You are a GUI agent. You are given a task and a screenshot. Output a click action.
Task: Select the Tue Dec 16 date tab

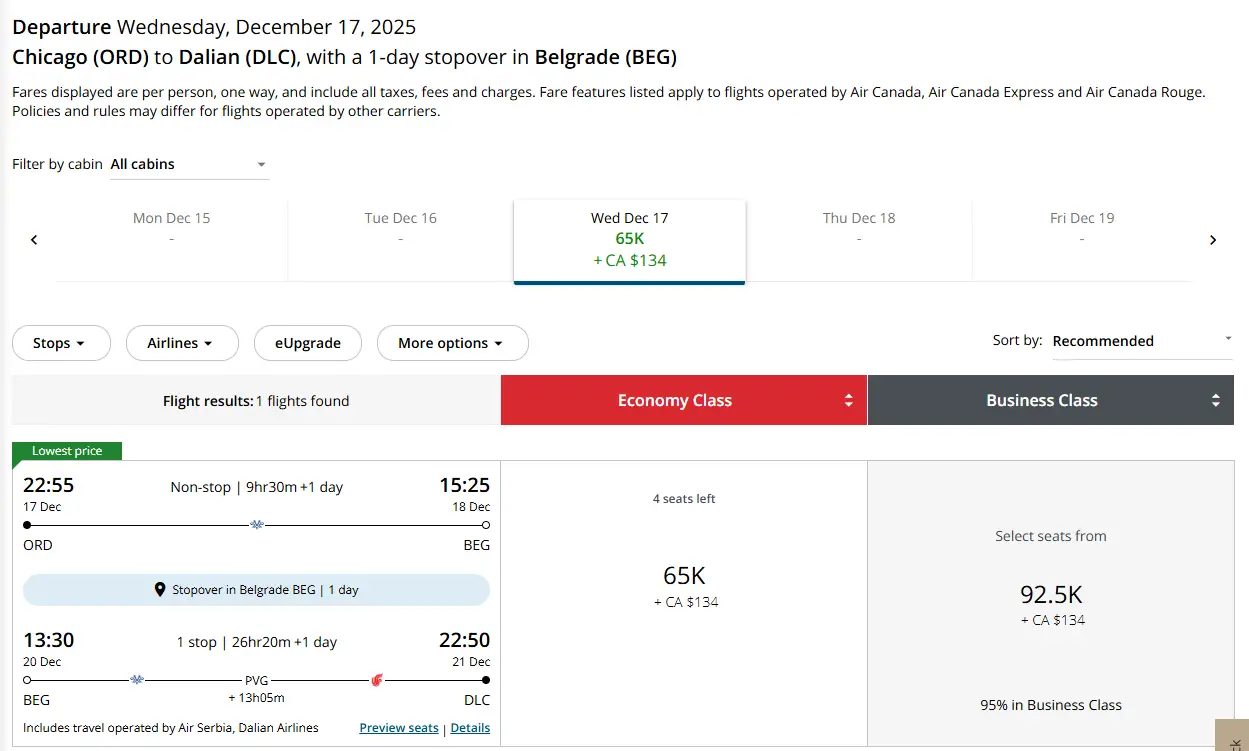(400, 229)
